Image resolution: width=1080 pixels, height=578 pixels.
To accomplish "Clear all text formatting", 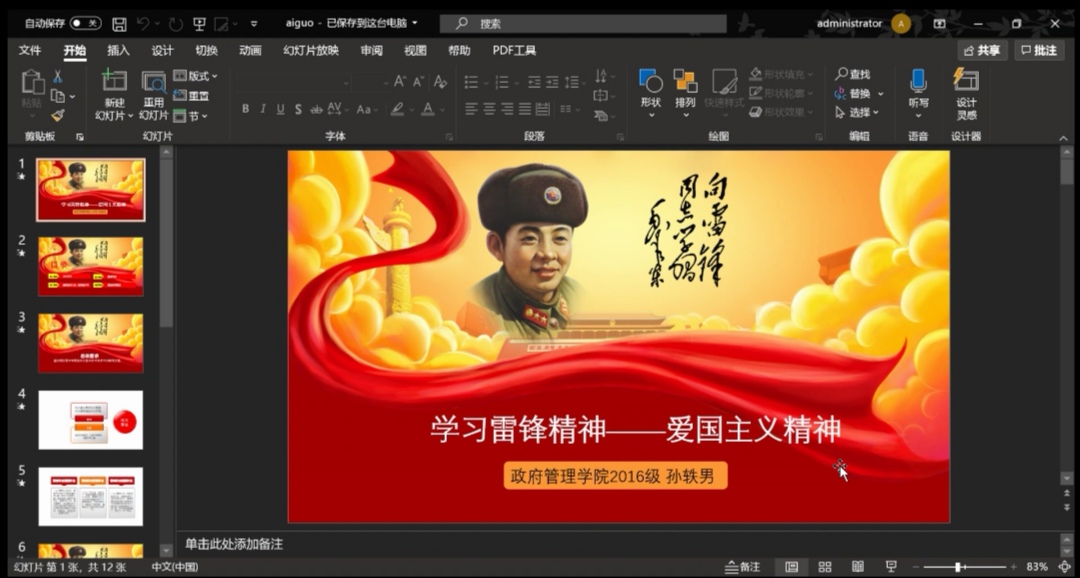I will [440, 82].
